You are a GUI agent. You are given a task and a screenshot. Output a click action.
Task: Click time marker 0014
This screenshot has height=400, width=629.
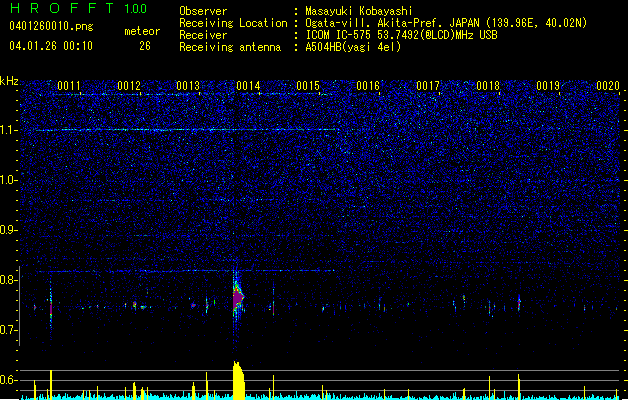(248, 85)
